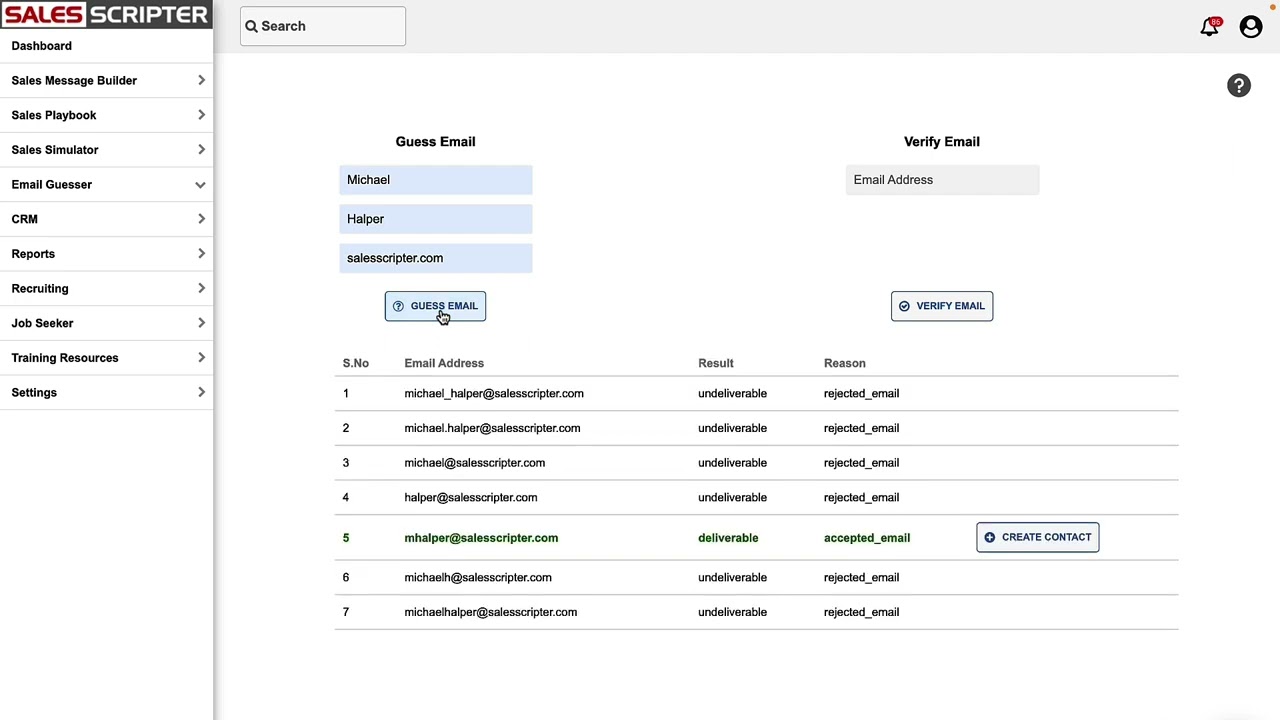Click the last name field containing Halper
1280x720 pixels.
click(x=436, y=219)
